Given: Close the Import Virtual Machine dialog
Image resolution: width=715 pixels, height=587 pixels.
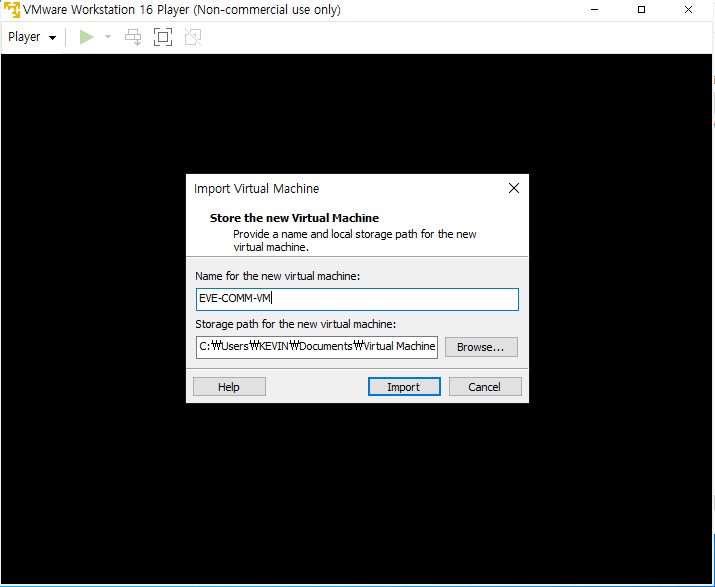Looking at the screenshot, I should click(x=514, y=188).
